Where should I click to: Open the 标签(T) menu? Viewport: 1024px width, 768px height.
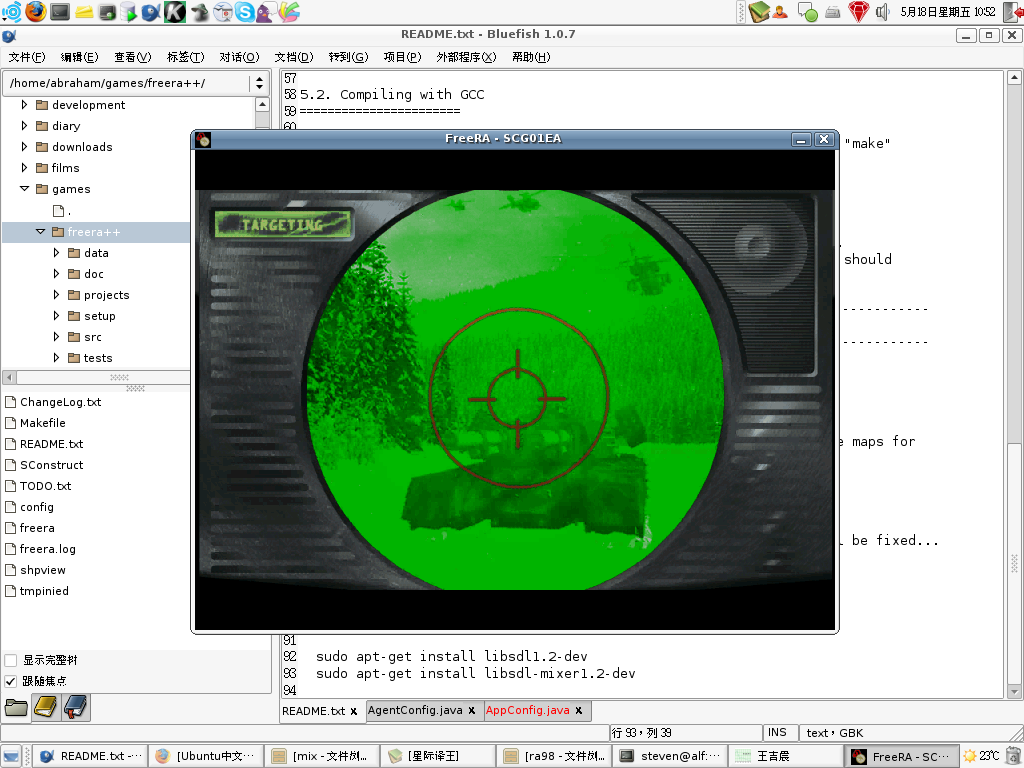pyautogui.click(x=185, y=57)
